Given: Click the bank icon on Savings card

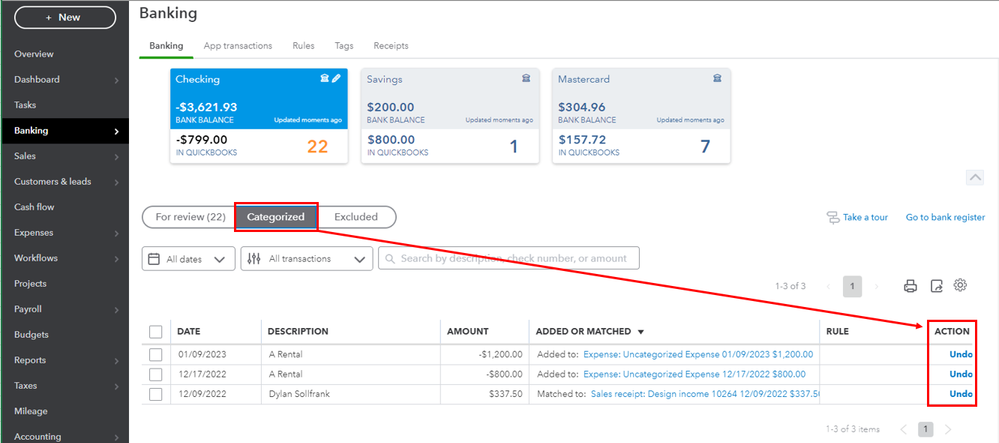Looking at the screenshot, I should 526,78.
